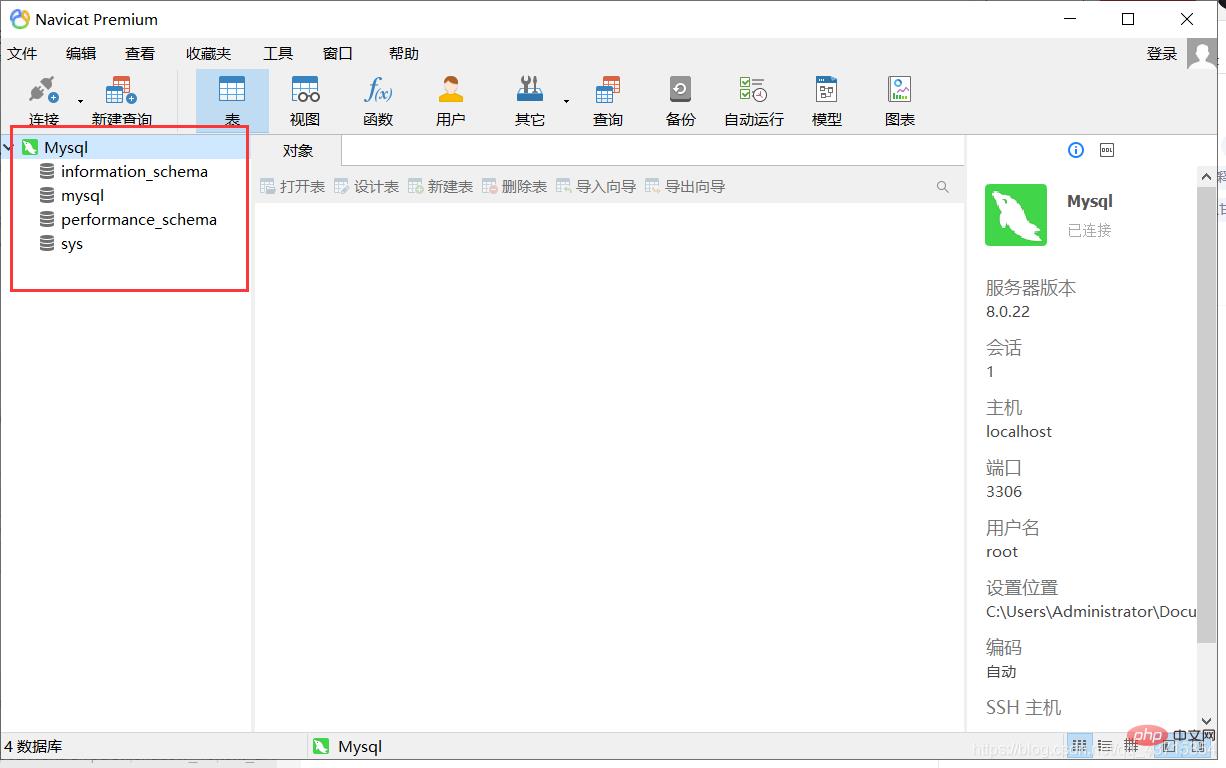Screen dimensions: 1226x768
Task: Collapse the Mysql connection tree node
Action: (8, 148)
